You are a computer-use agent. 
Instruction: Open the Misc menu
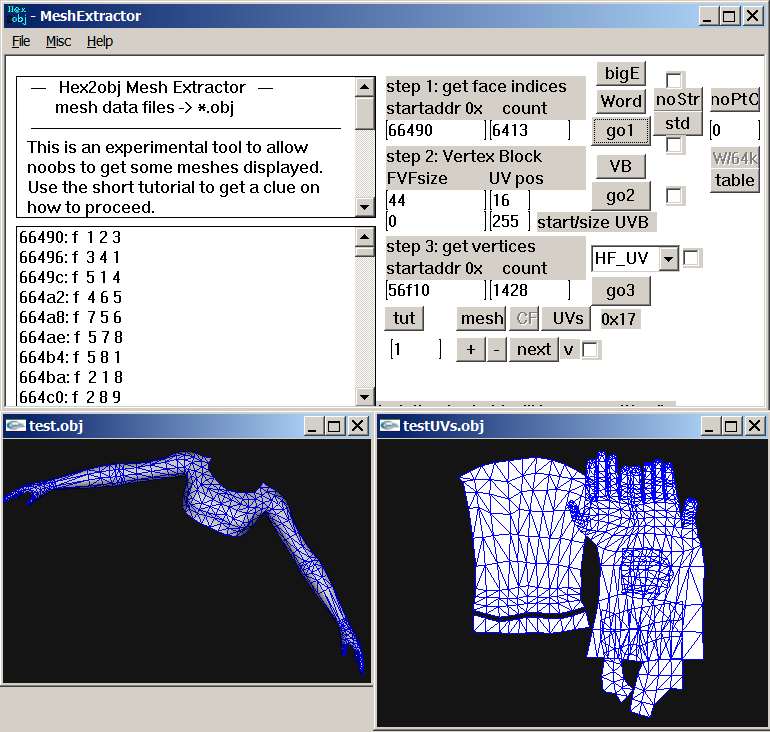pyautogui.click(x=58, y=41)
